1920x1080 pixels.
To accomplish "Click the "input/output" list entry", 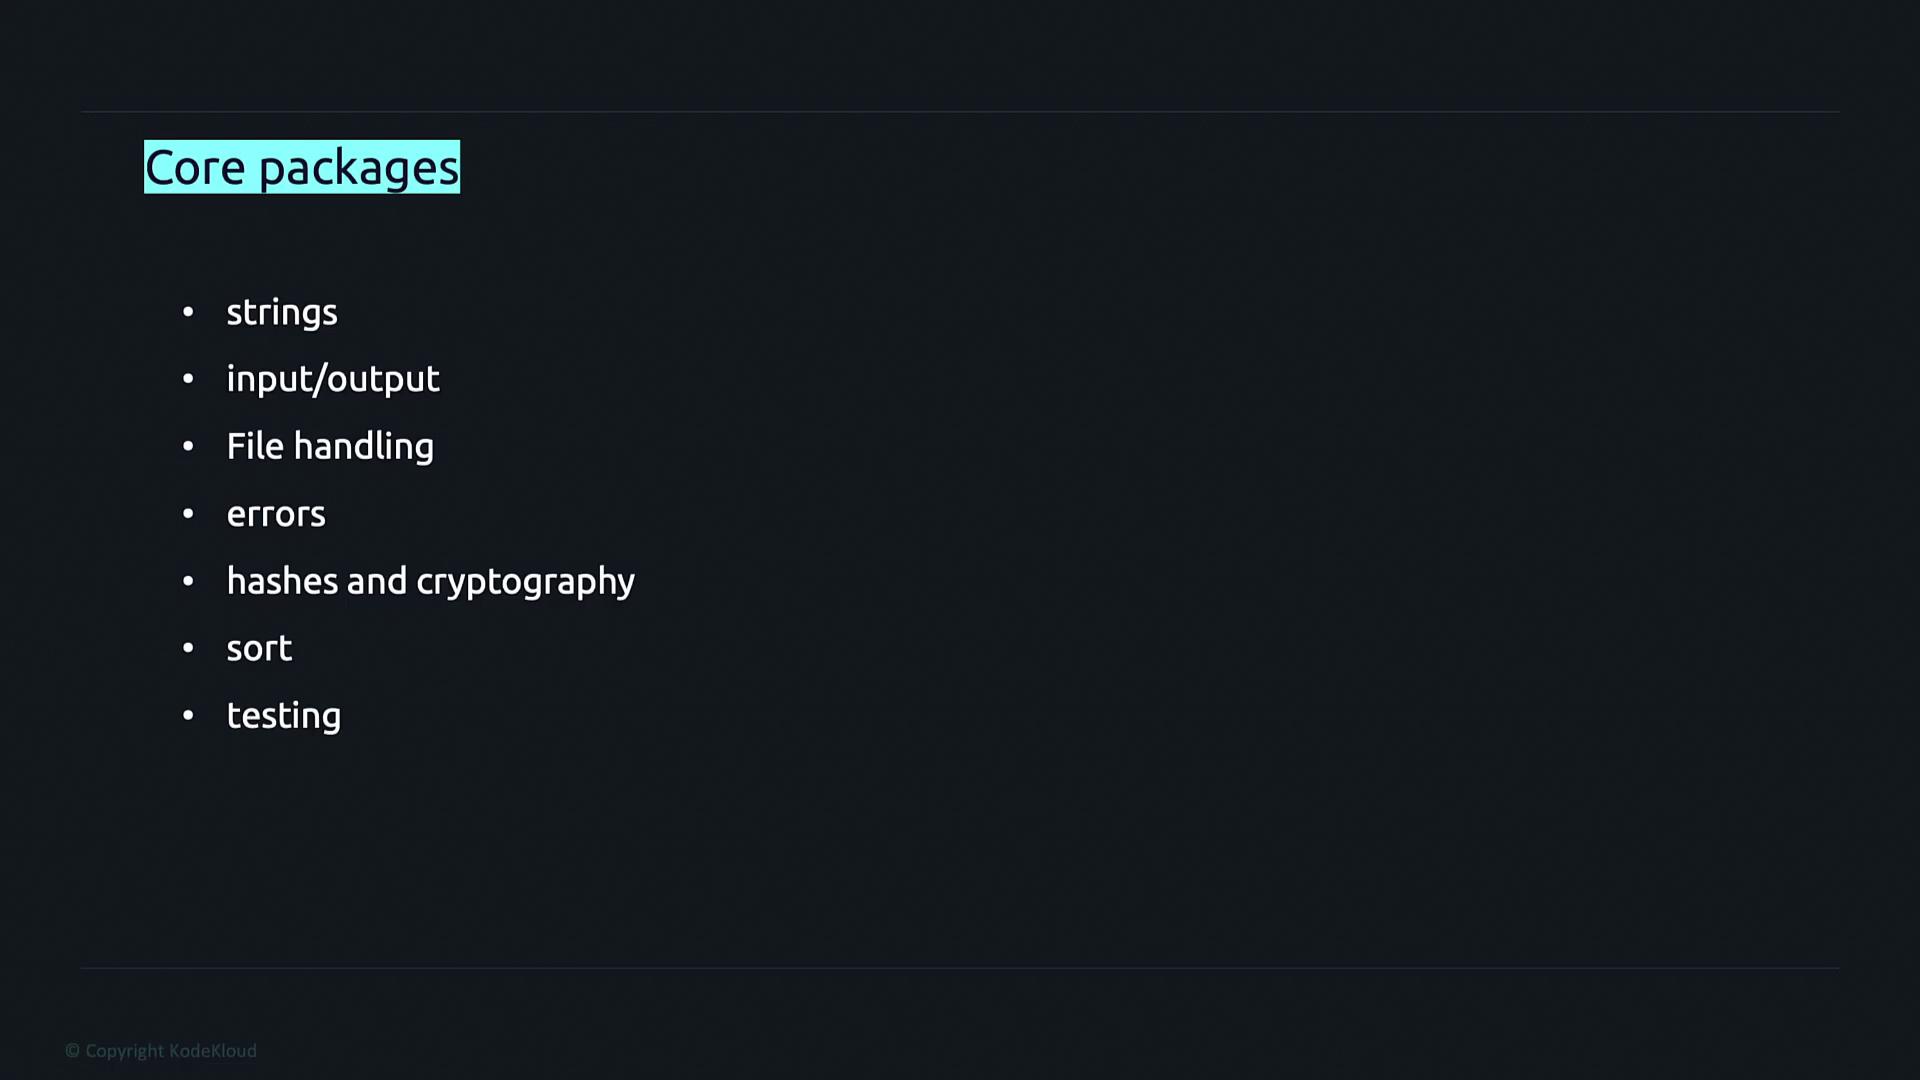I will click(333, 379).
